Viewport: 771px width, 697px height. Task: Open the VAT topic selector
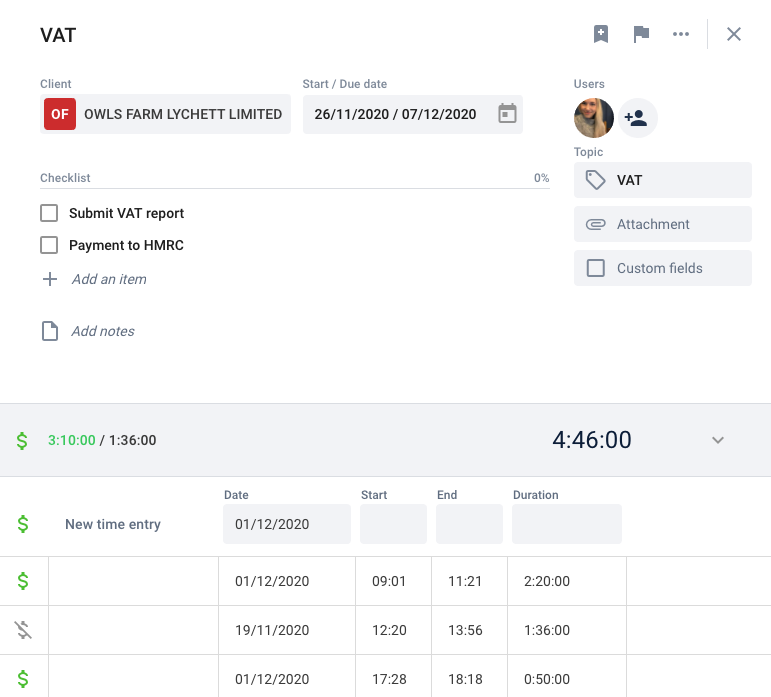[663, 180]
